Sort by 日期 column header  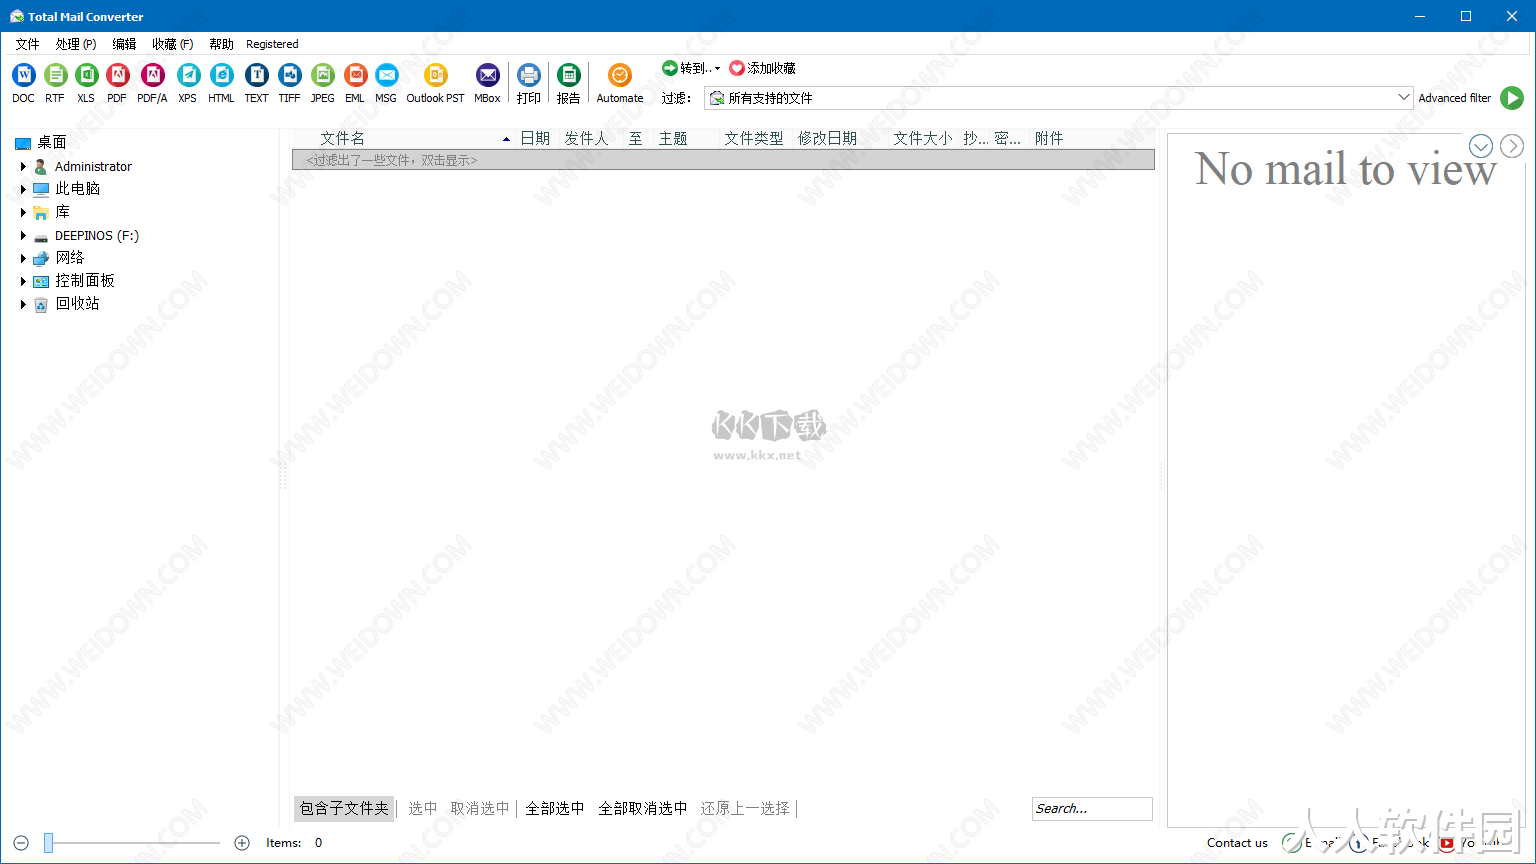click(535, 139)
